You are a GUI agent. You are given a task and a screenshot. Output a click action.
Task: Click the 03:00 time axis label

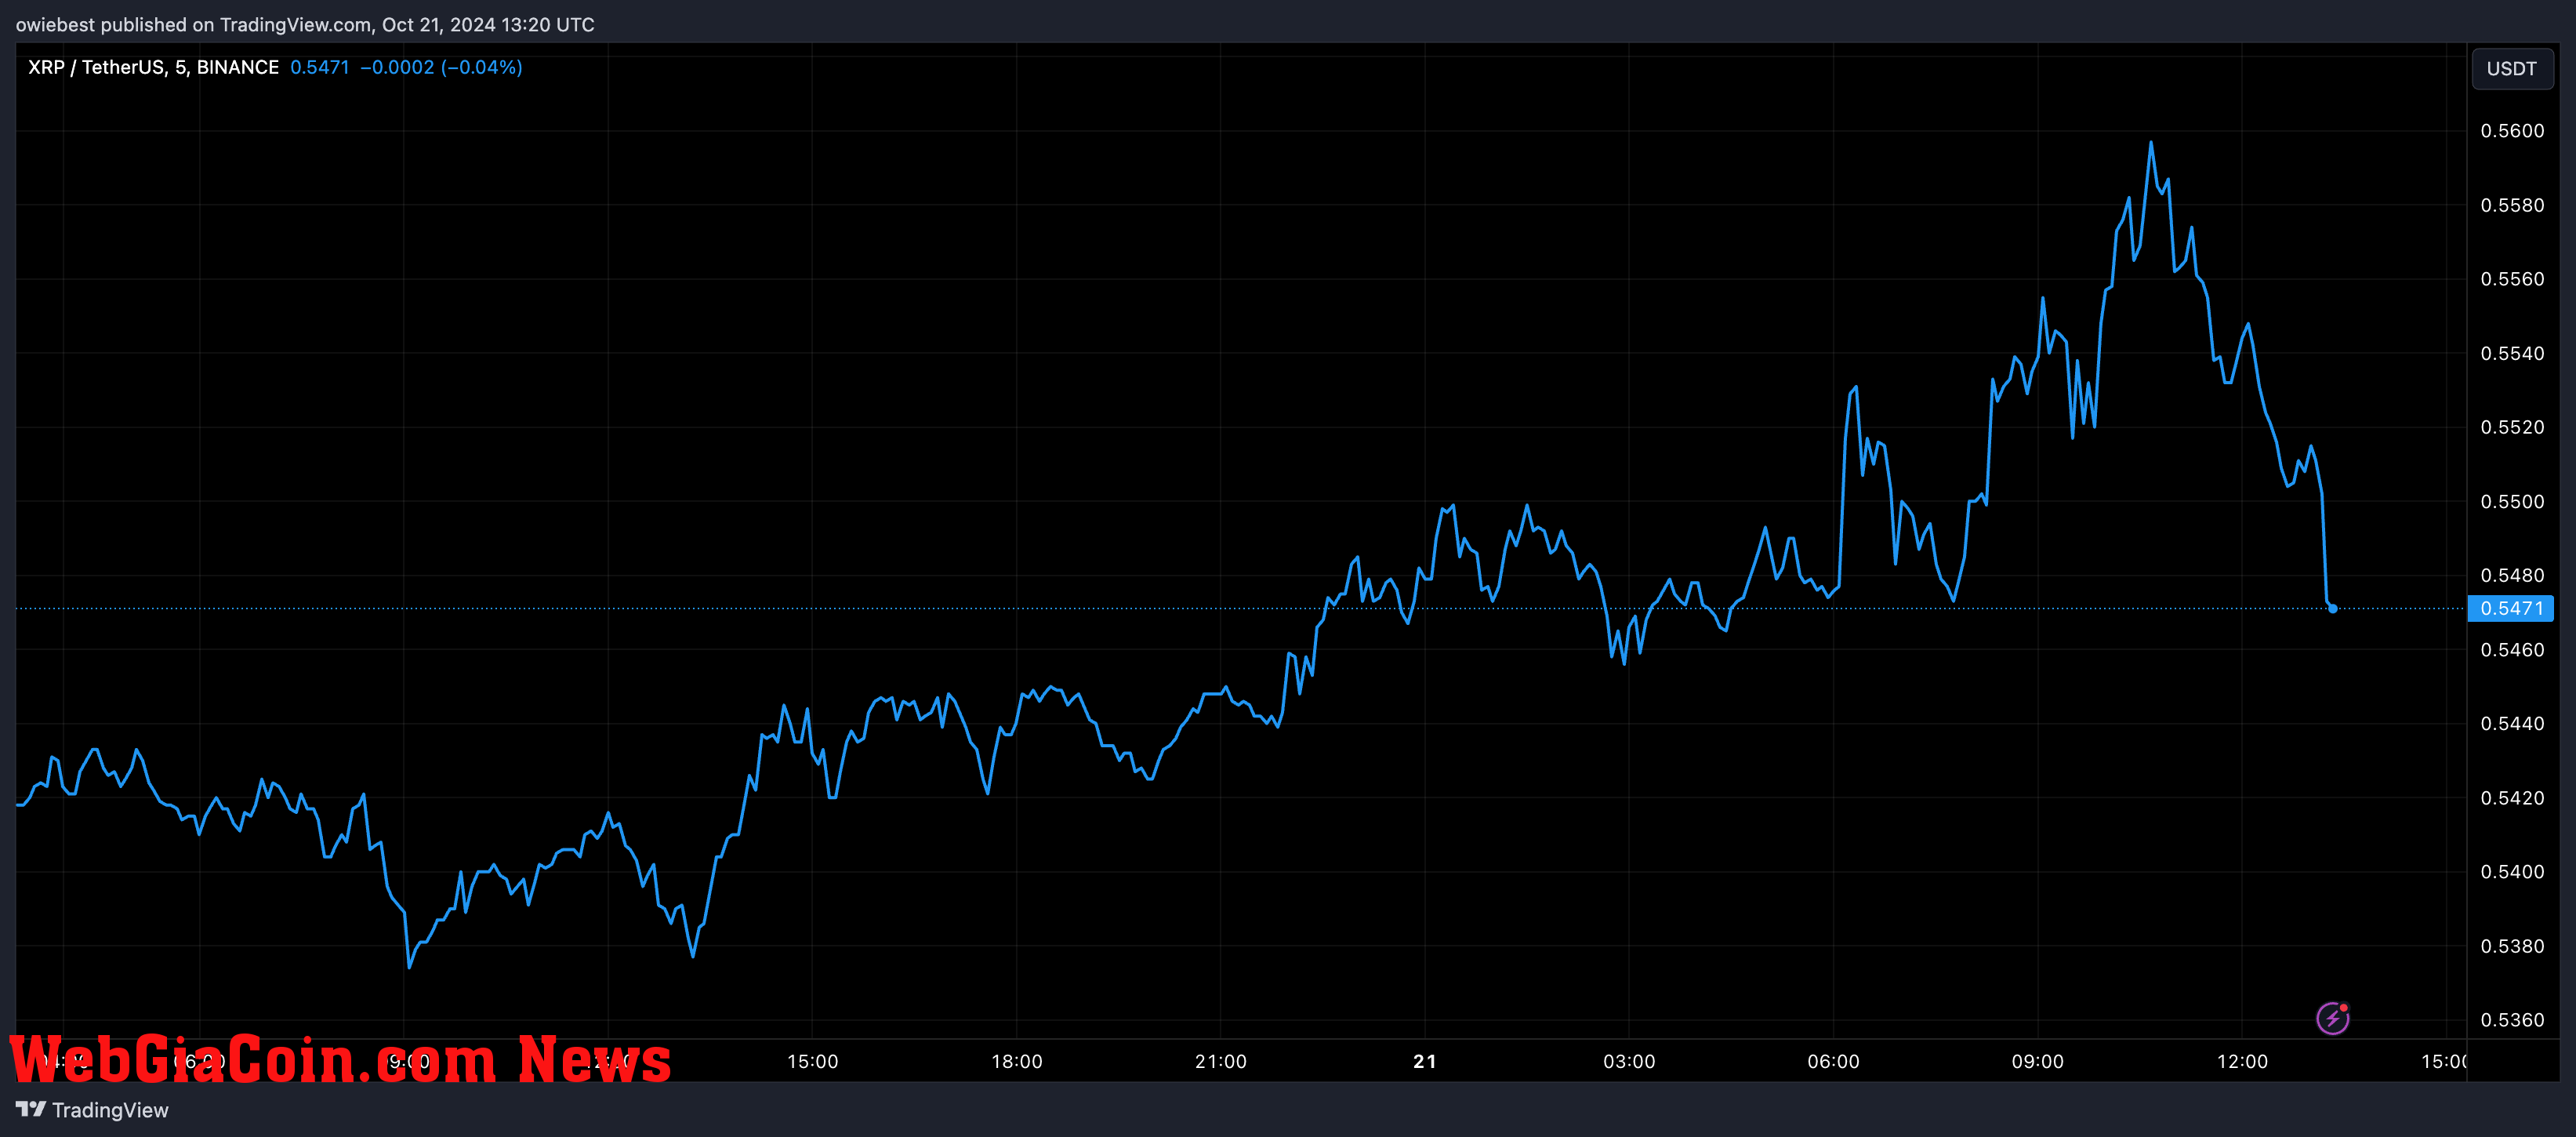click(1629, 1061)
